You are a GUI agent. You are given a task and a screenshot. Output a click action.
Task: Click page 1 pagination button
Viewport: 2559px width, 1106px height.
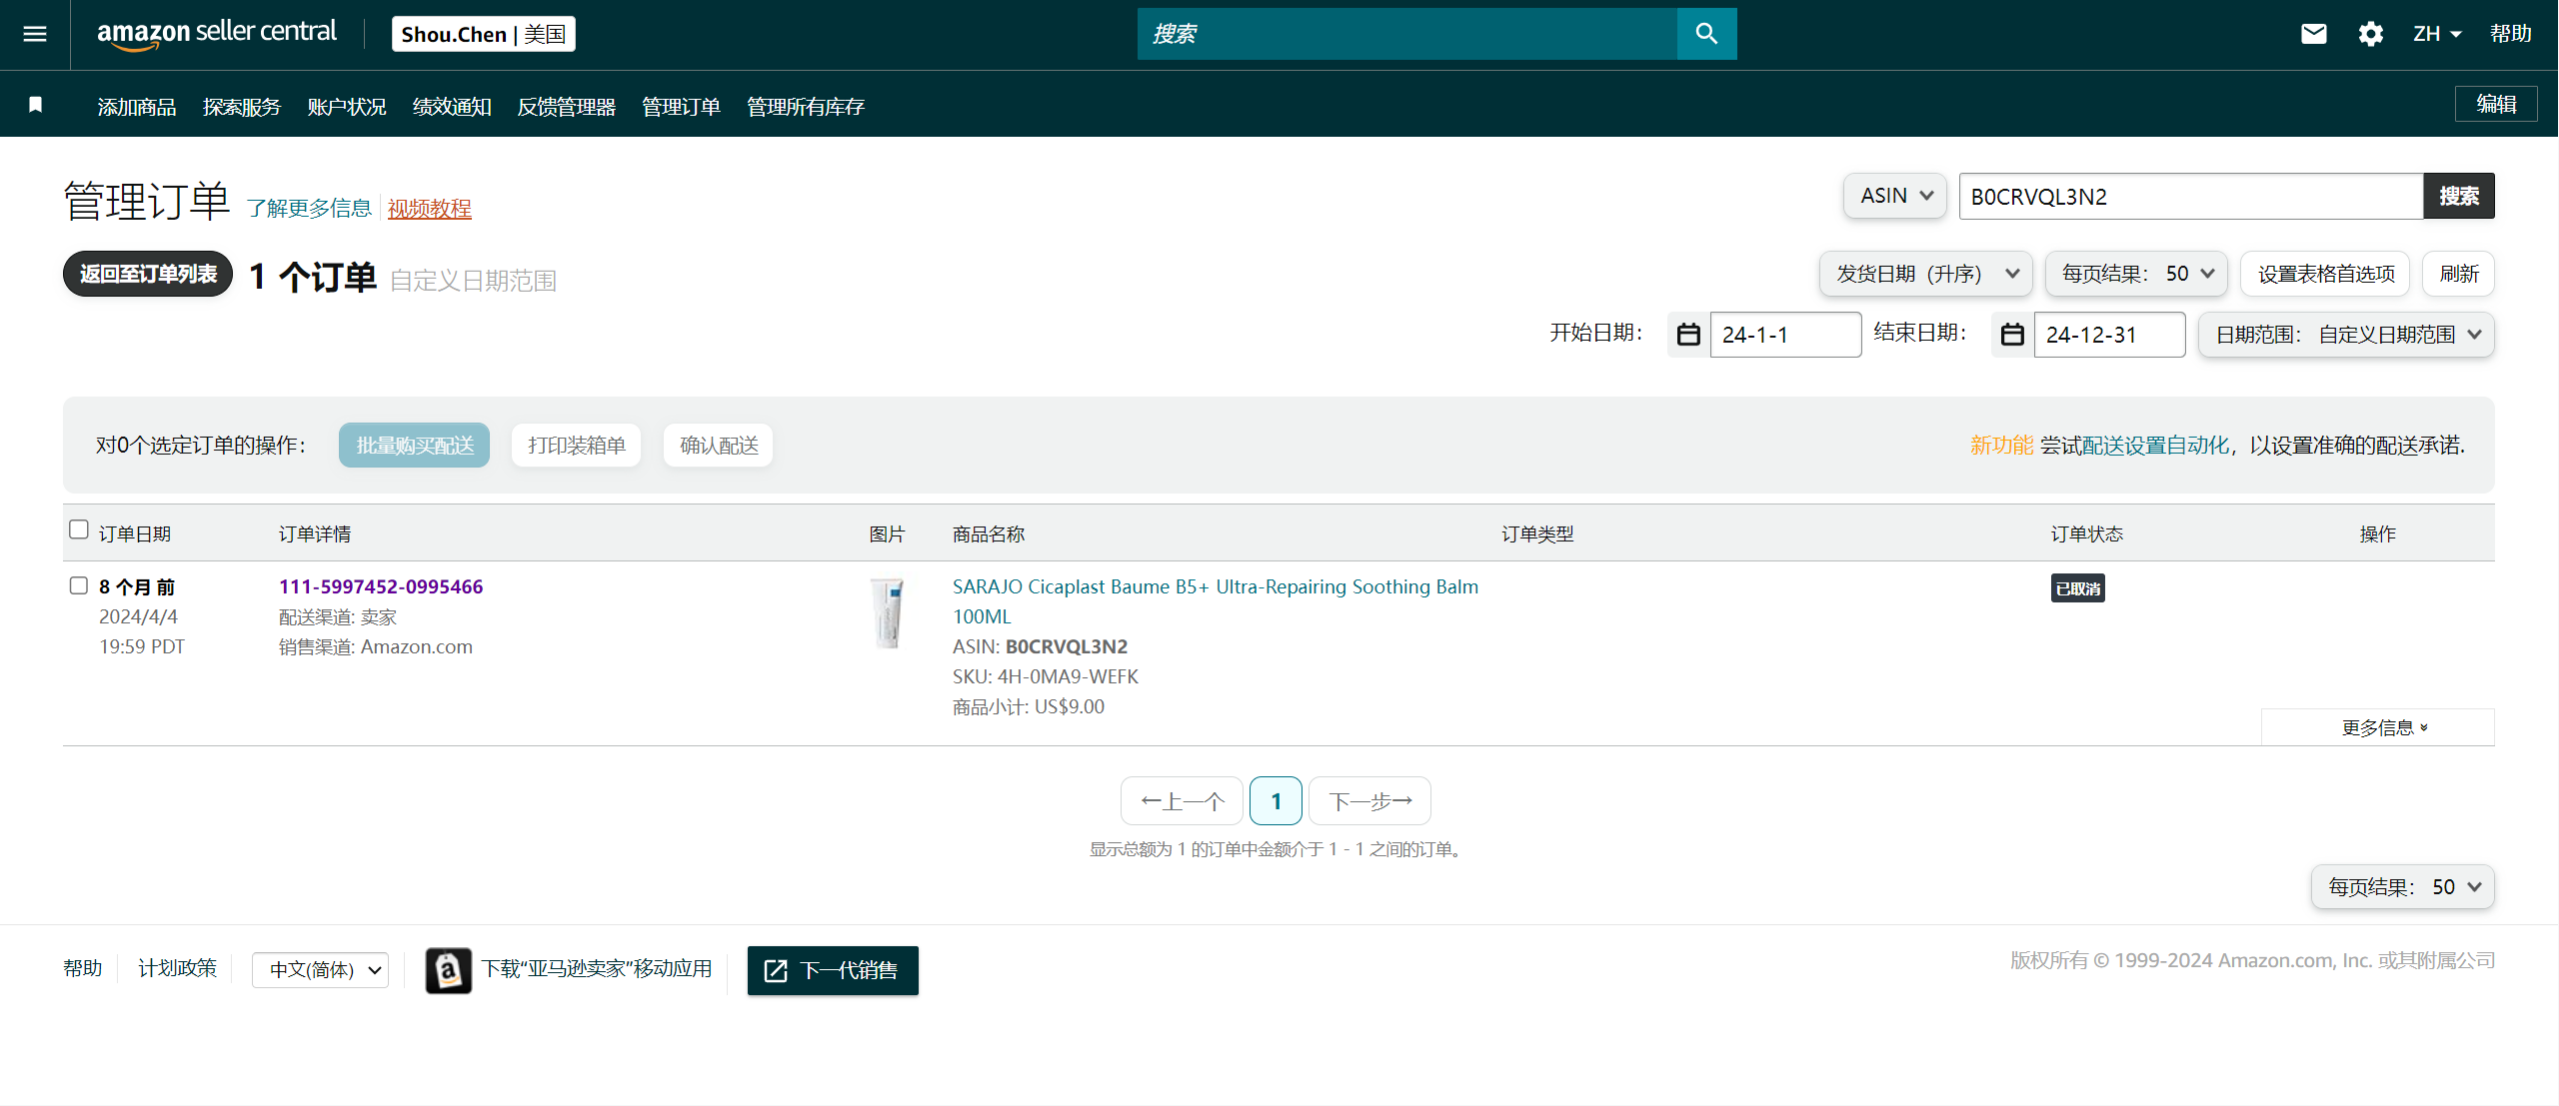[x=1276, y=801]
